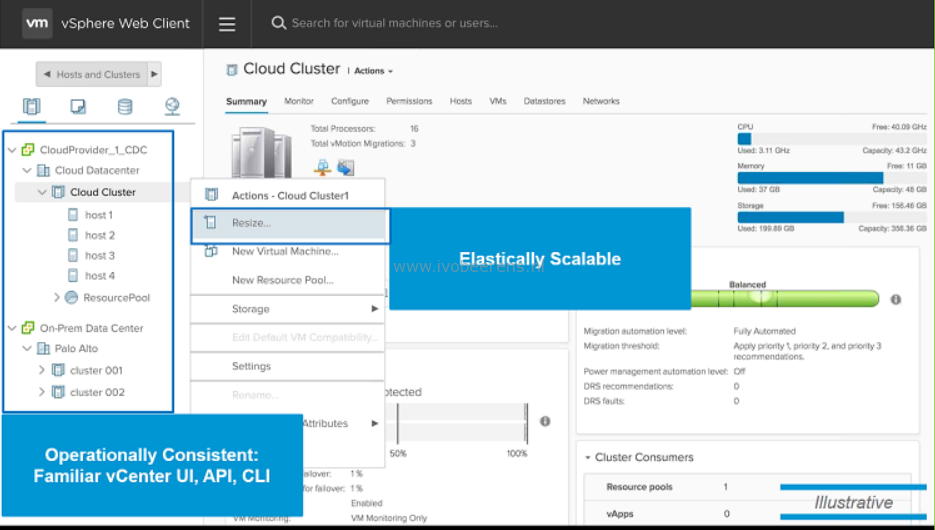Select host 3 in the tree
Image resolution: width=935 pixels, height=530 pixels.
click(100, 255)
